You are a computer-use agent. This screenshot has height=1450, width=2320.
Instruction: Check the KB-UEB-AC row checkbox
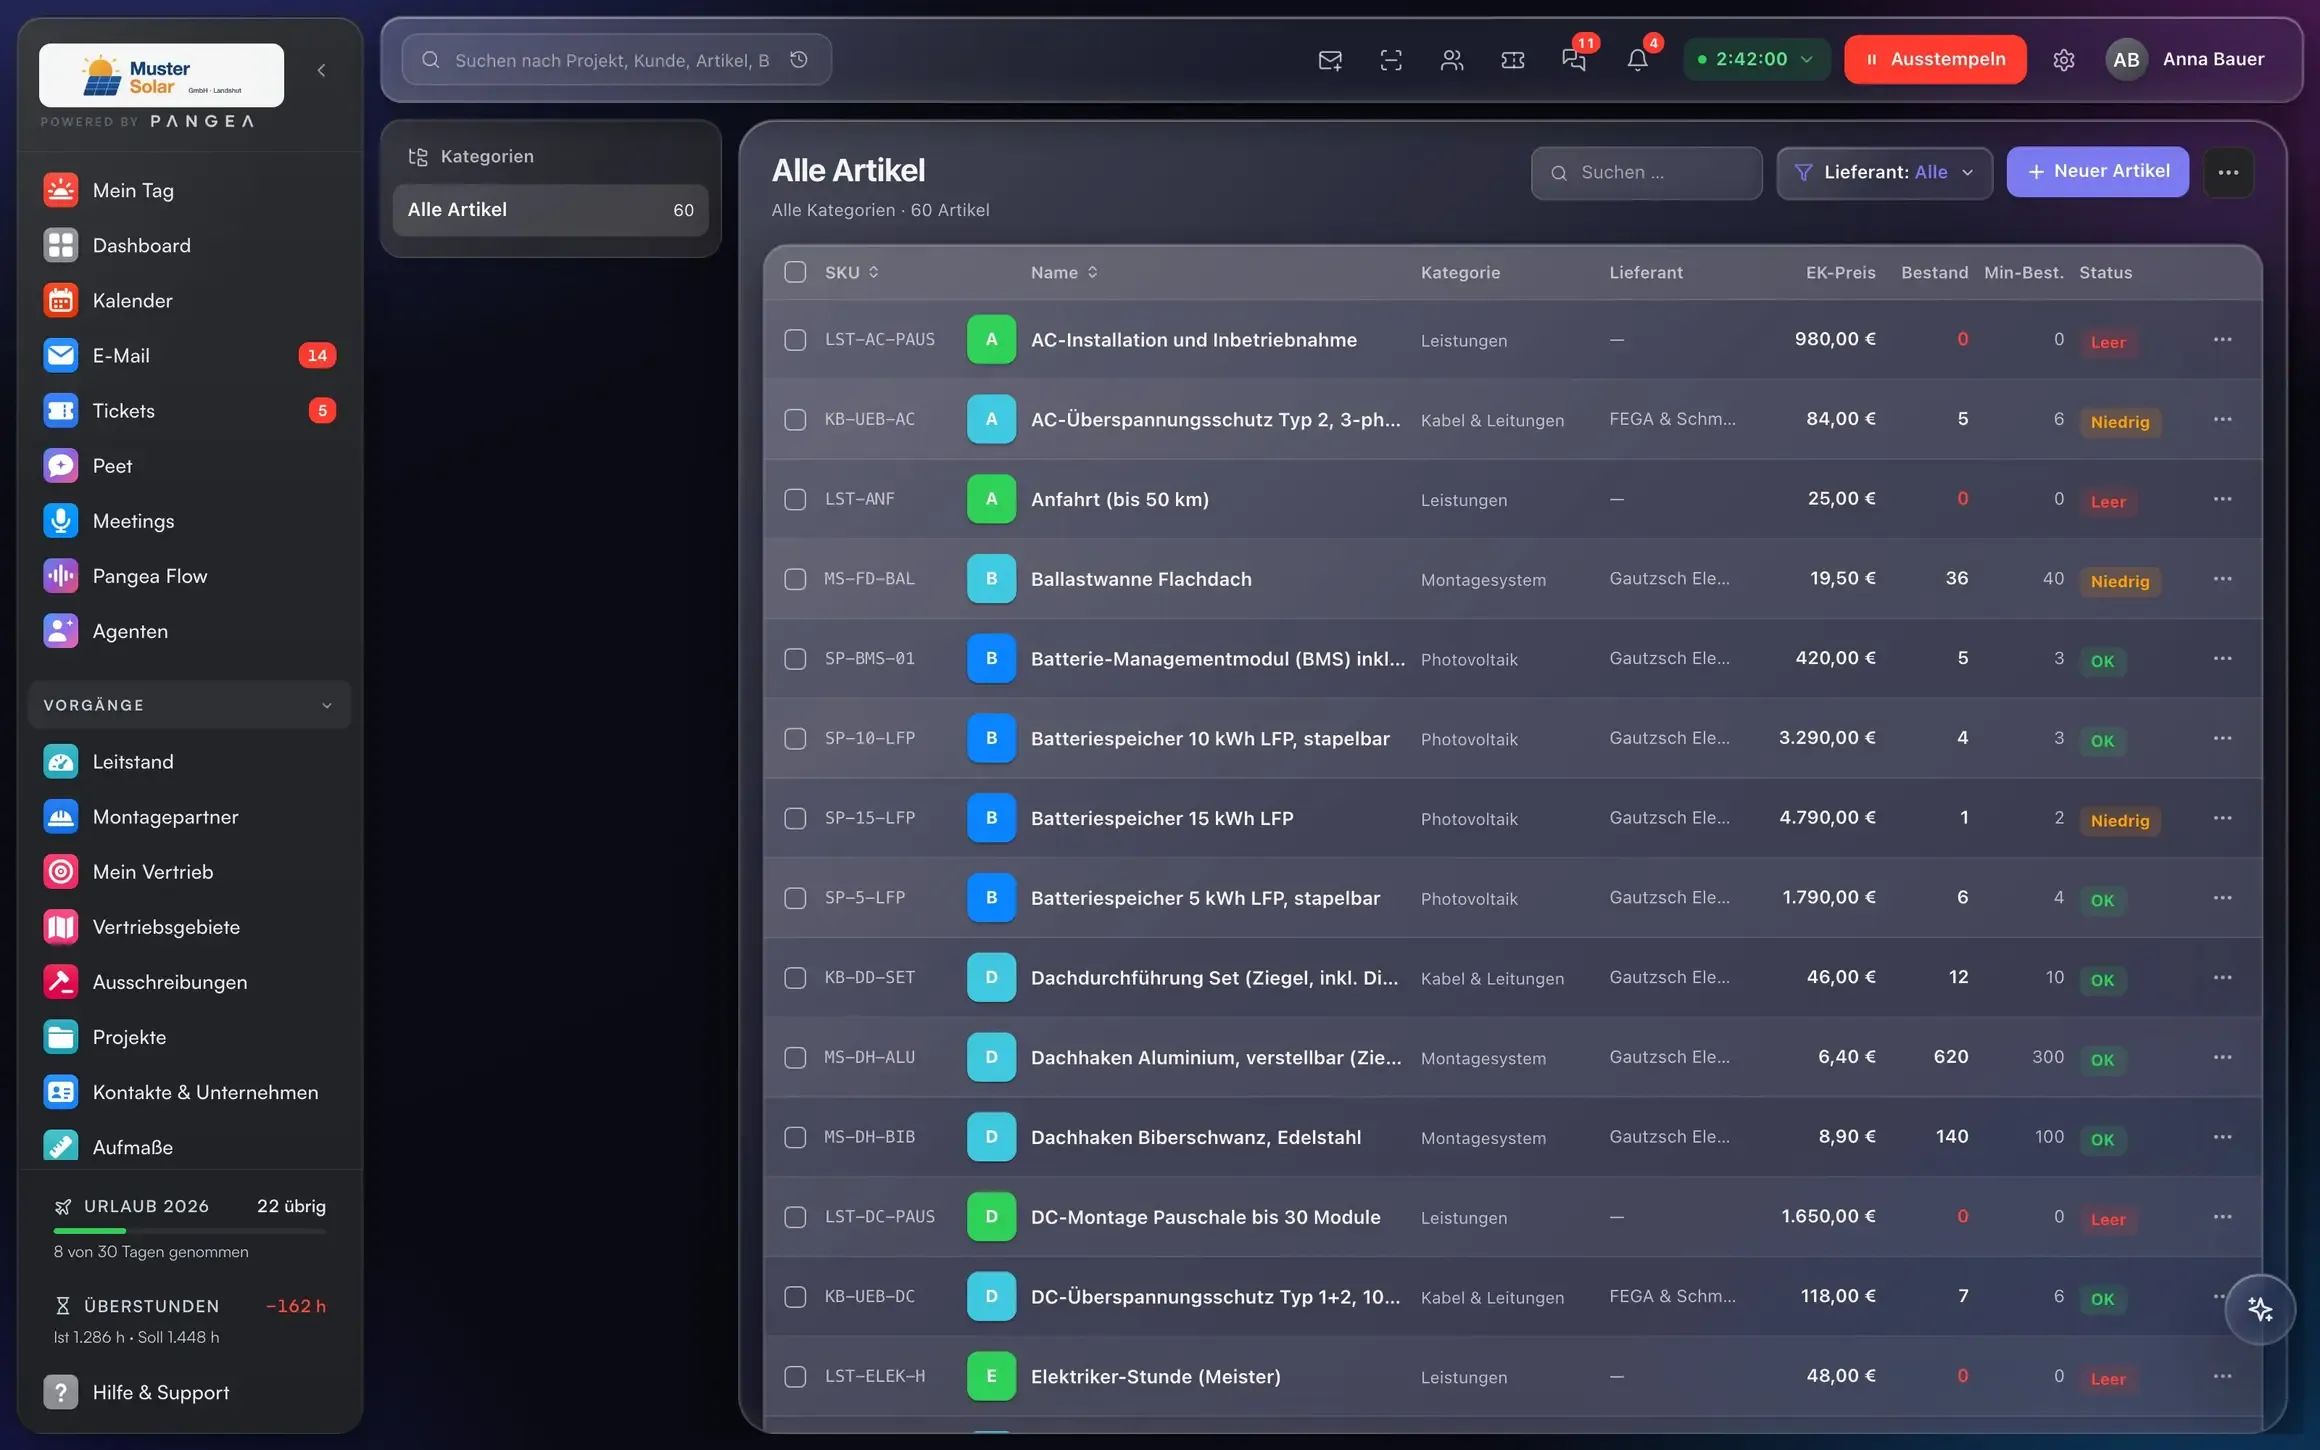(795, 420)
